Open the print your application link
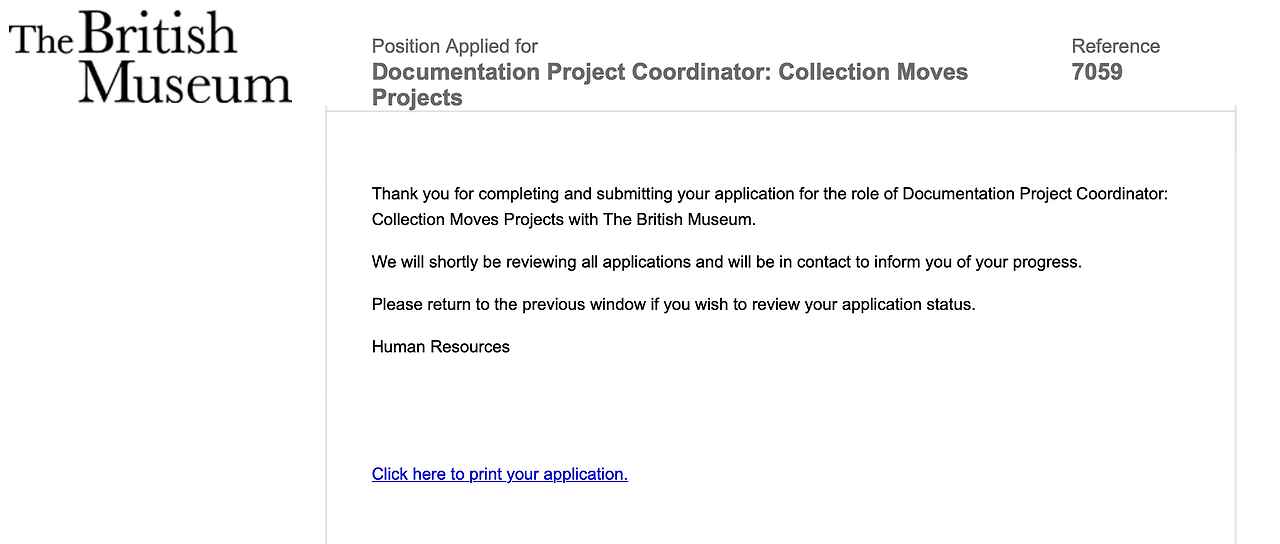Screen dimensions: 1280x544 (x=499, y=474)
